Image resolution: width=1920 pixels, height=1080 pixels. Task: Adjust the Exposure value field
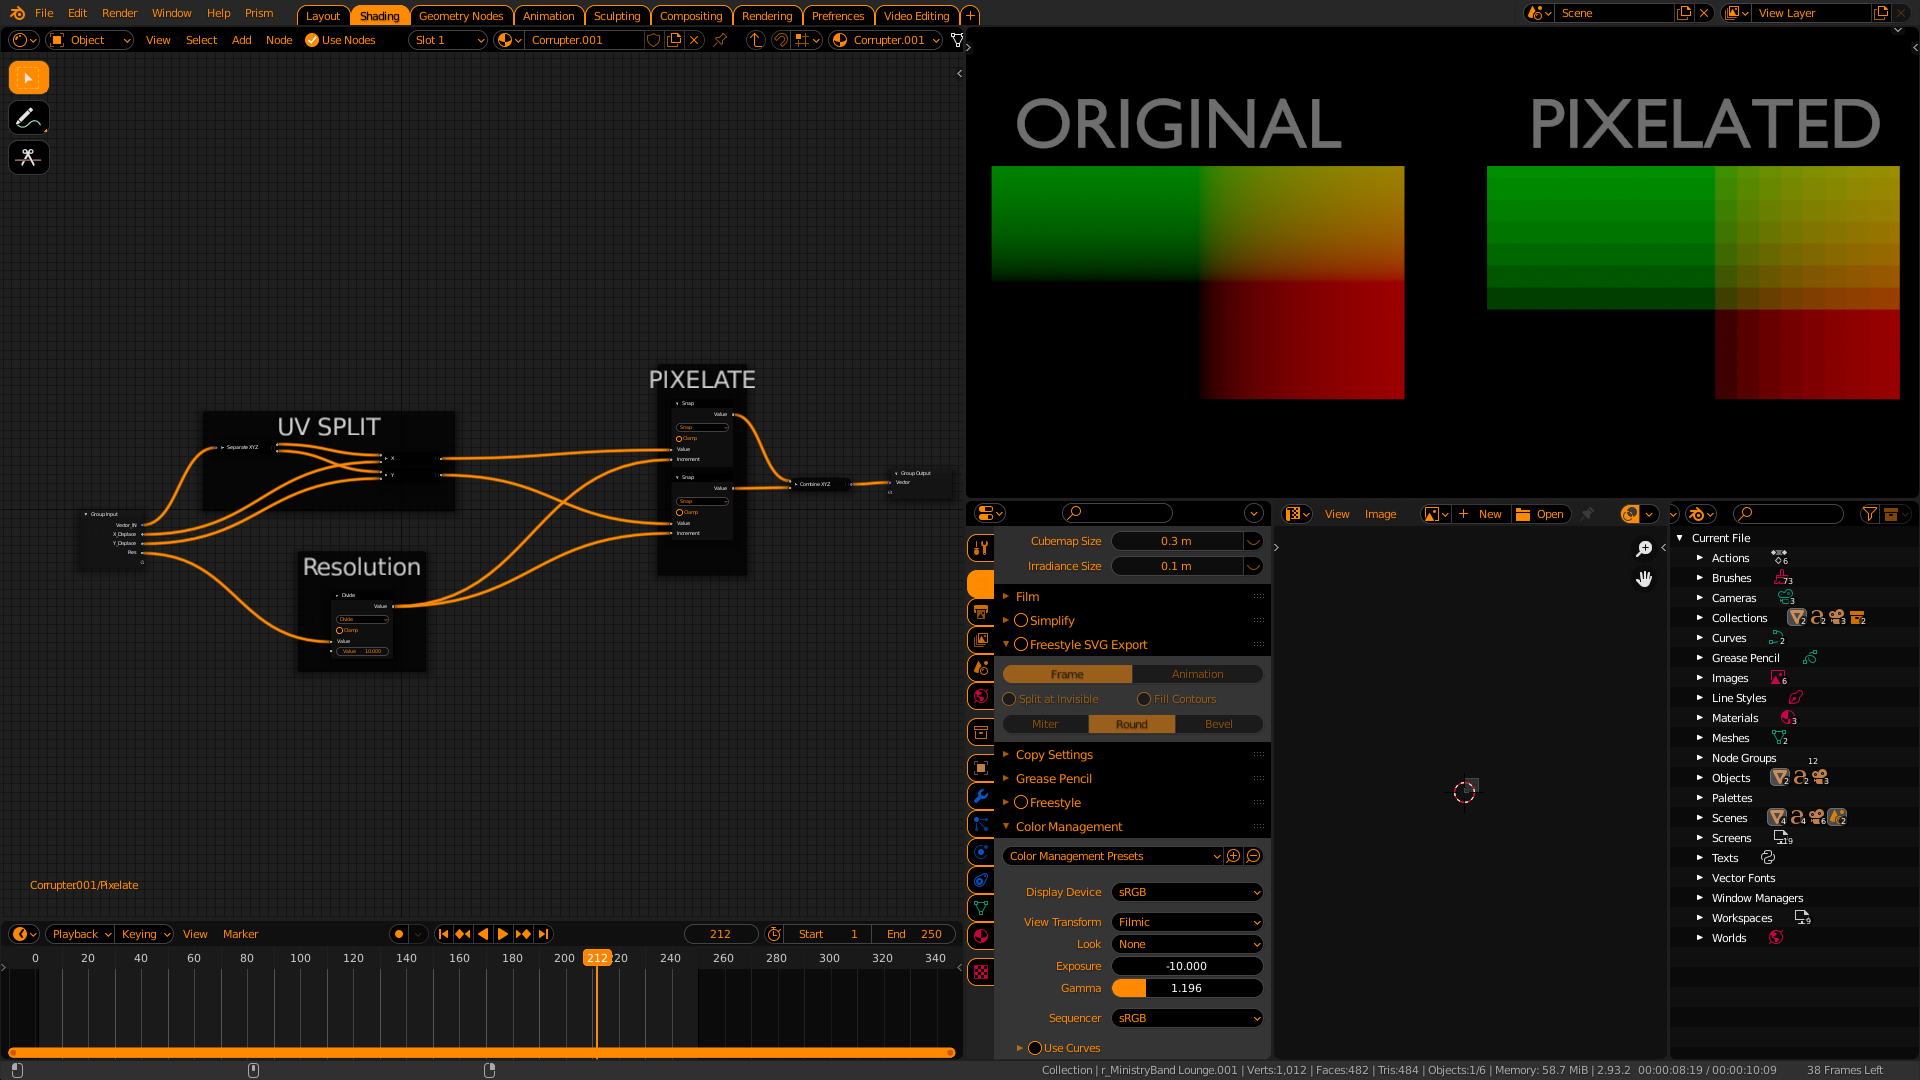click(1187, 966)
